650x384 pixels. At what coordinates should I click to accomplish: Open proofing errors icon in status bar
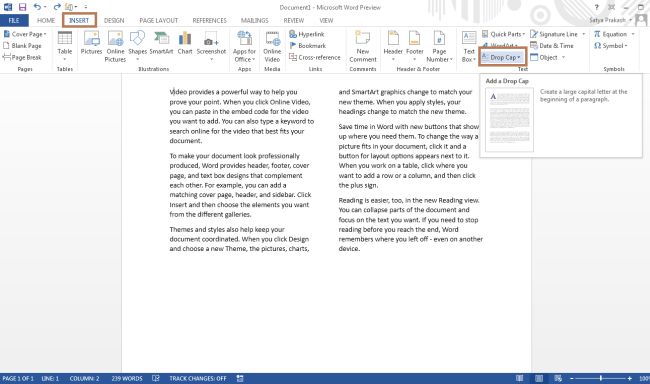156,378
